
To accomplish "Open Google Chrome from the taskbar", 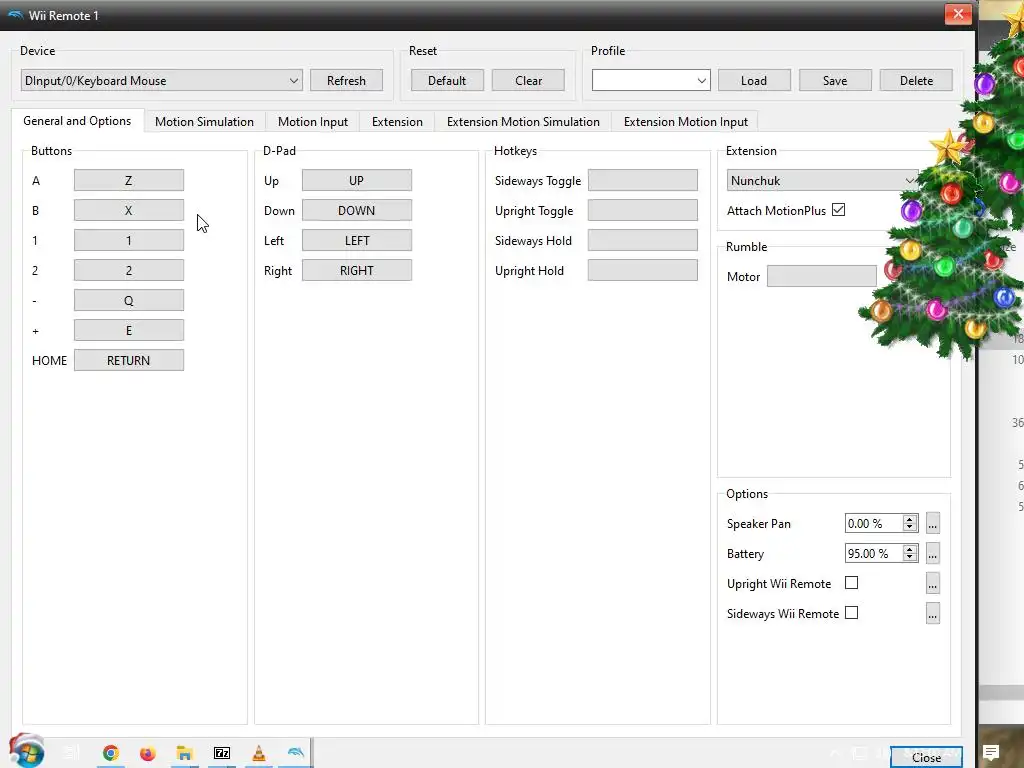I will pyautogui.click(x=110, y=753).
